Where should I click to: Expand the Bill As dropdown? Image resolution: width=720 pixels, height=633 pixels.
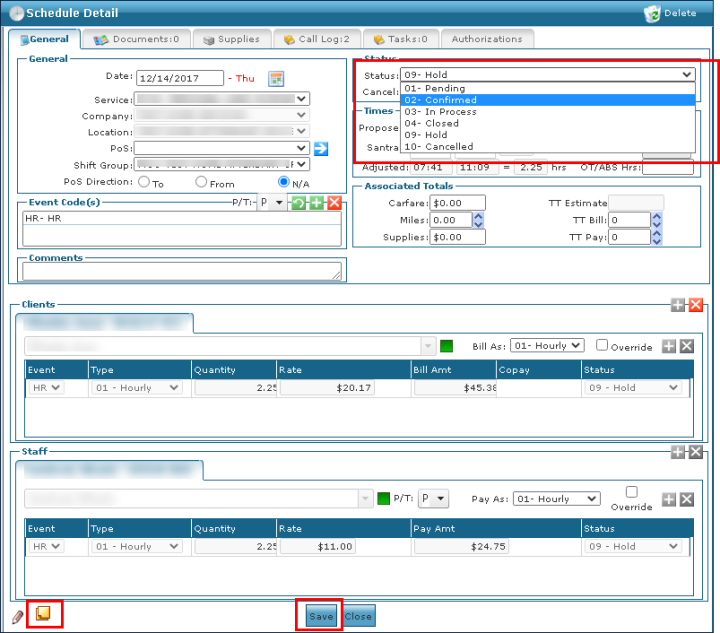pyautogui.click(x=546, y=346)
